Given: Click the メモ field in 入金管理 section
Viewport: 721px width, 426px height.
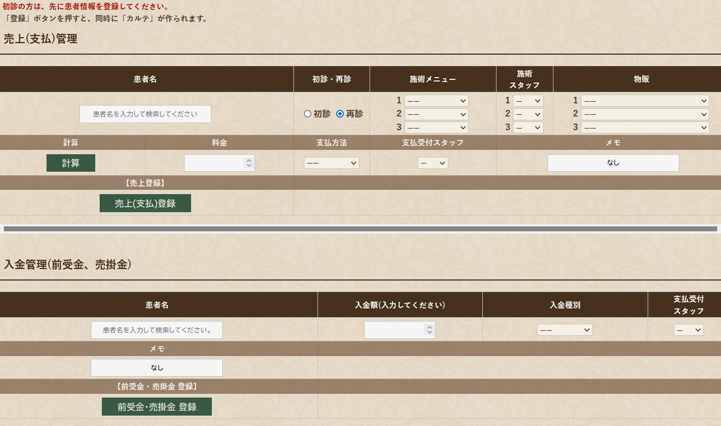Looking at the screenshot, I should 157,368.
